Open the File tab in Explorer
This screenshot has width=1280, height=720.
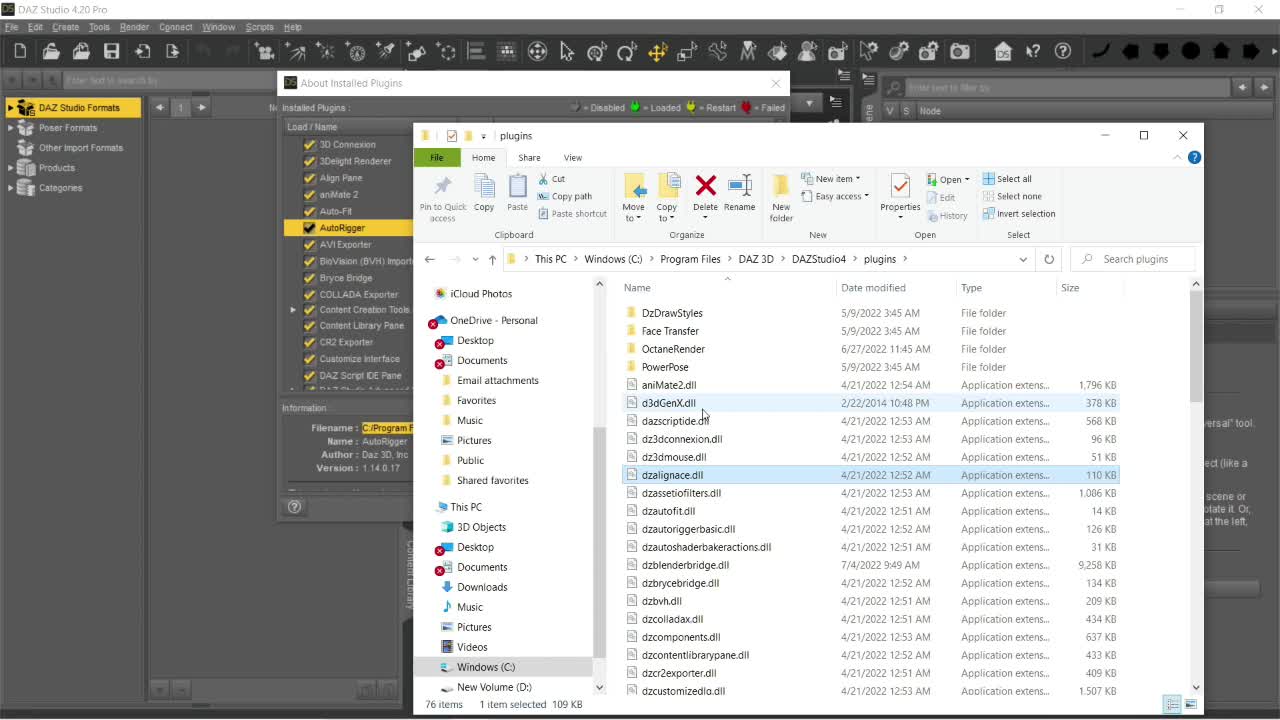pyautogui.click(x=437, y=157)
